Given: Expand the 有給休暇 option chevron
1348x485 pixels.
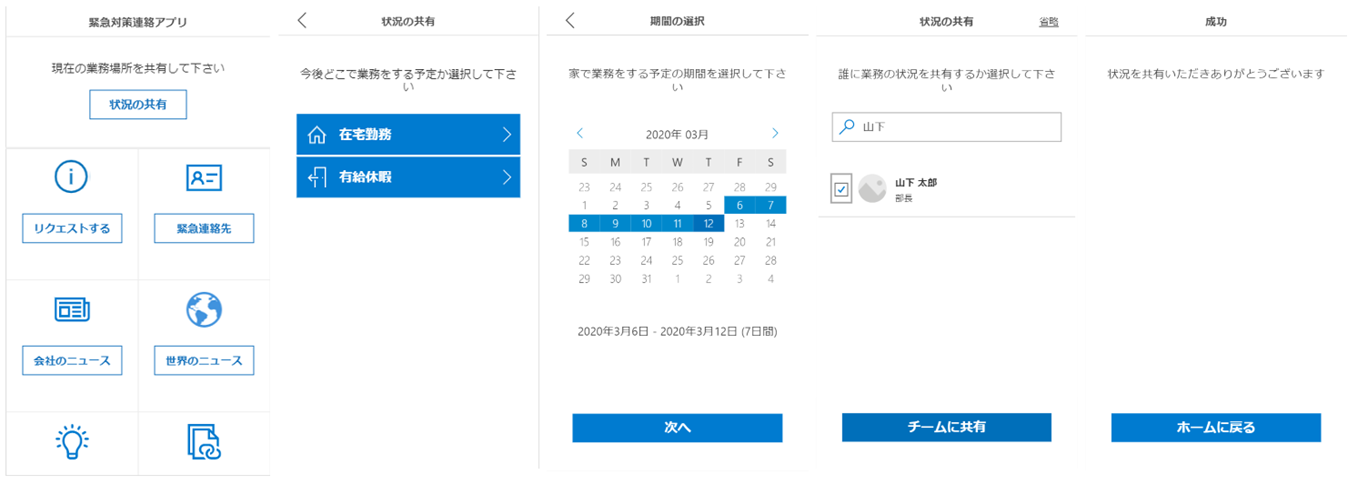Looking at the screenshot, I should pos(507,177).
